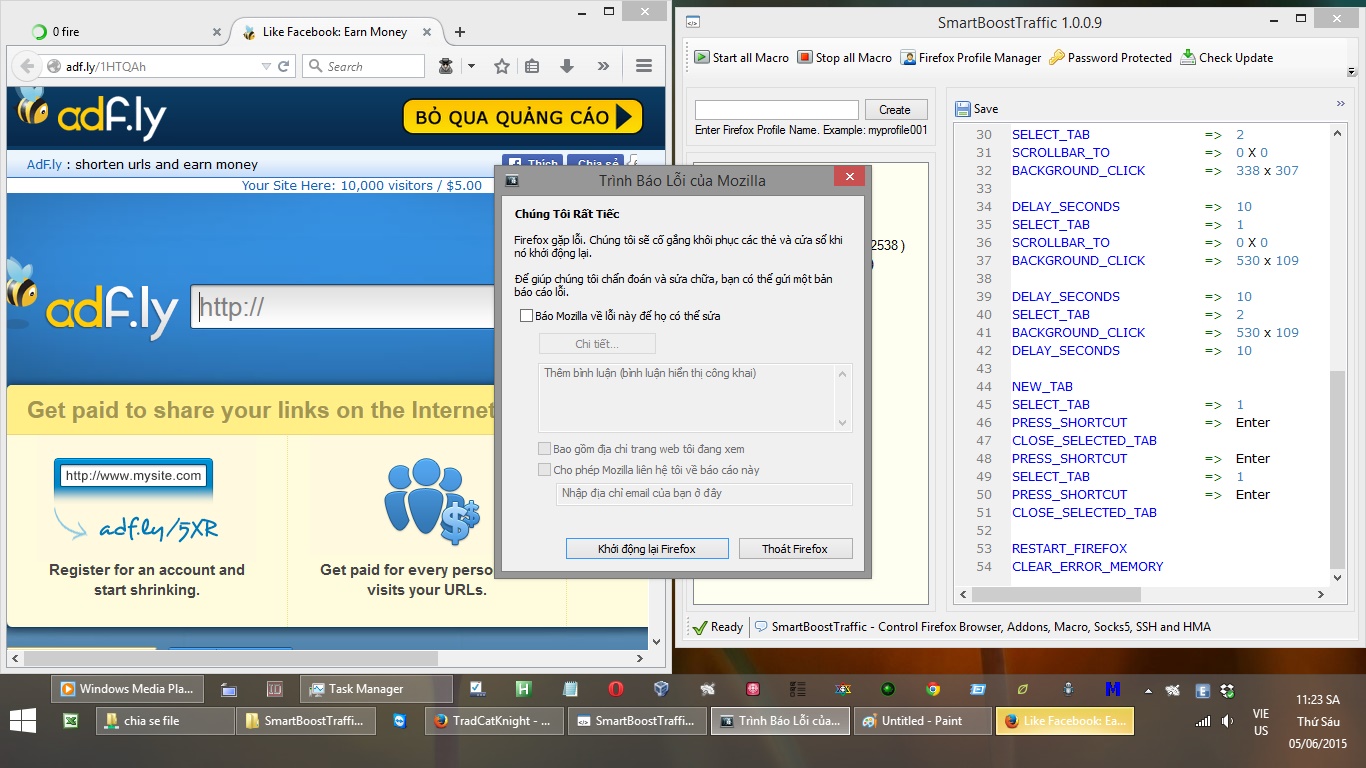Image resolution: width=1366 pixels, height=768 pixels.
Task: Click the Password Protected key icon
Action: point(1056,58)
